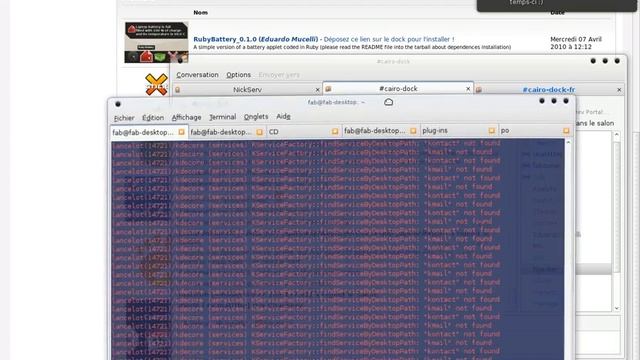
Task: Click the close icon of fab@fab-desktop tab beside CD
Action: [x=259, y=132]
